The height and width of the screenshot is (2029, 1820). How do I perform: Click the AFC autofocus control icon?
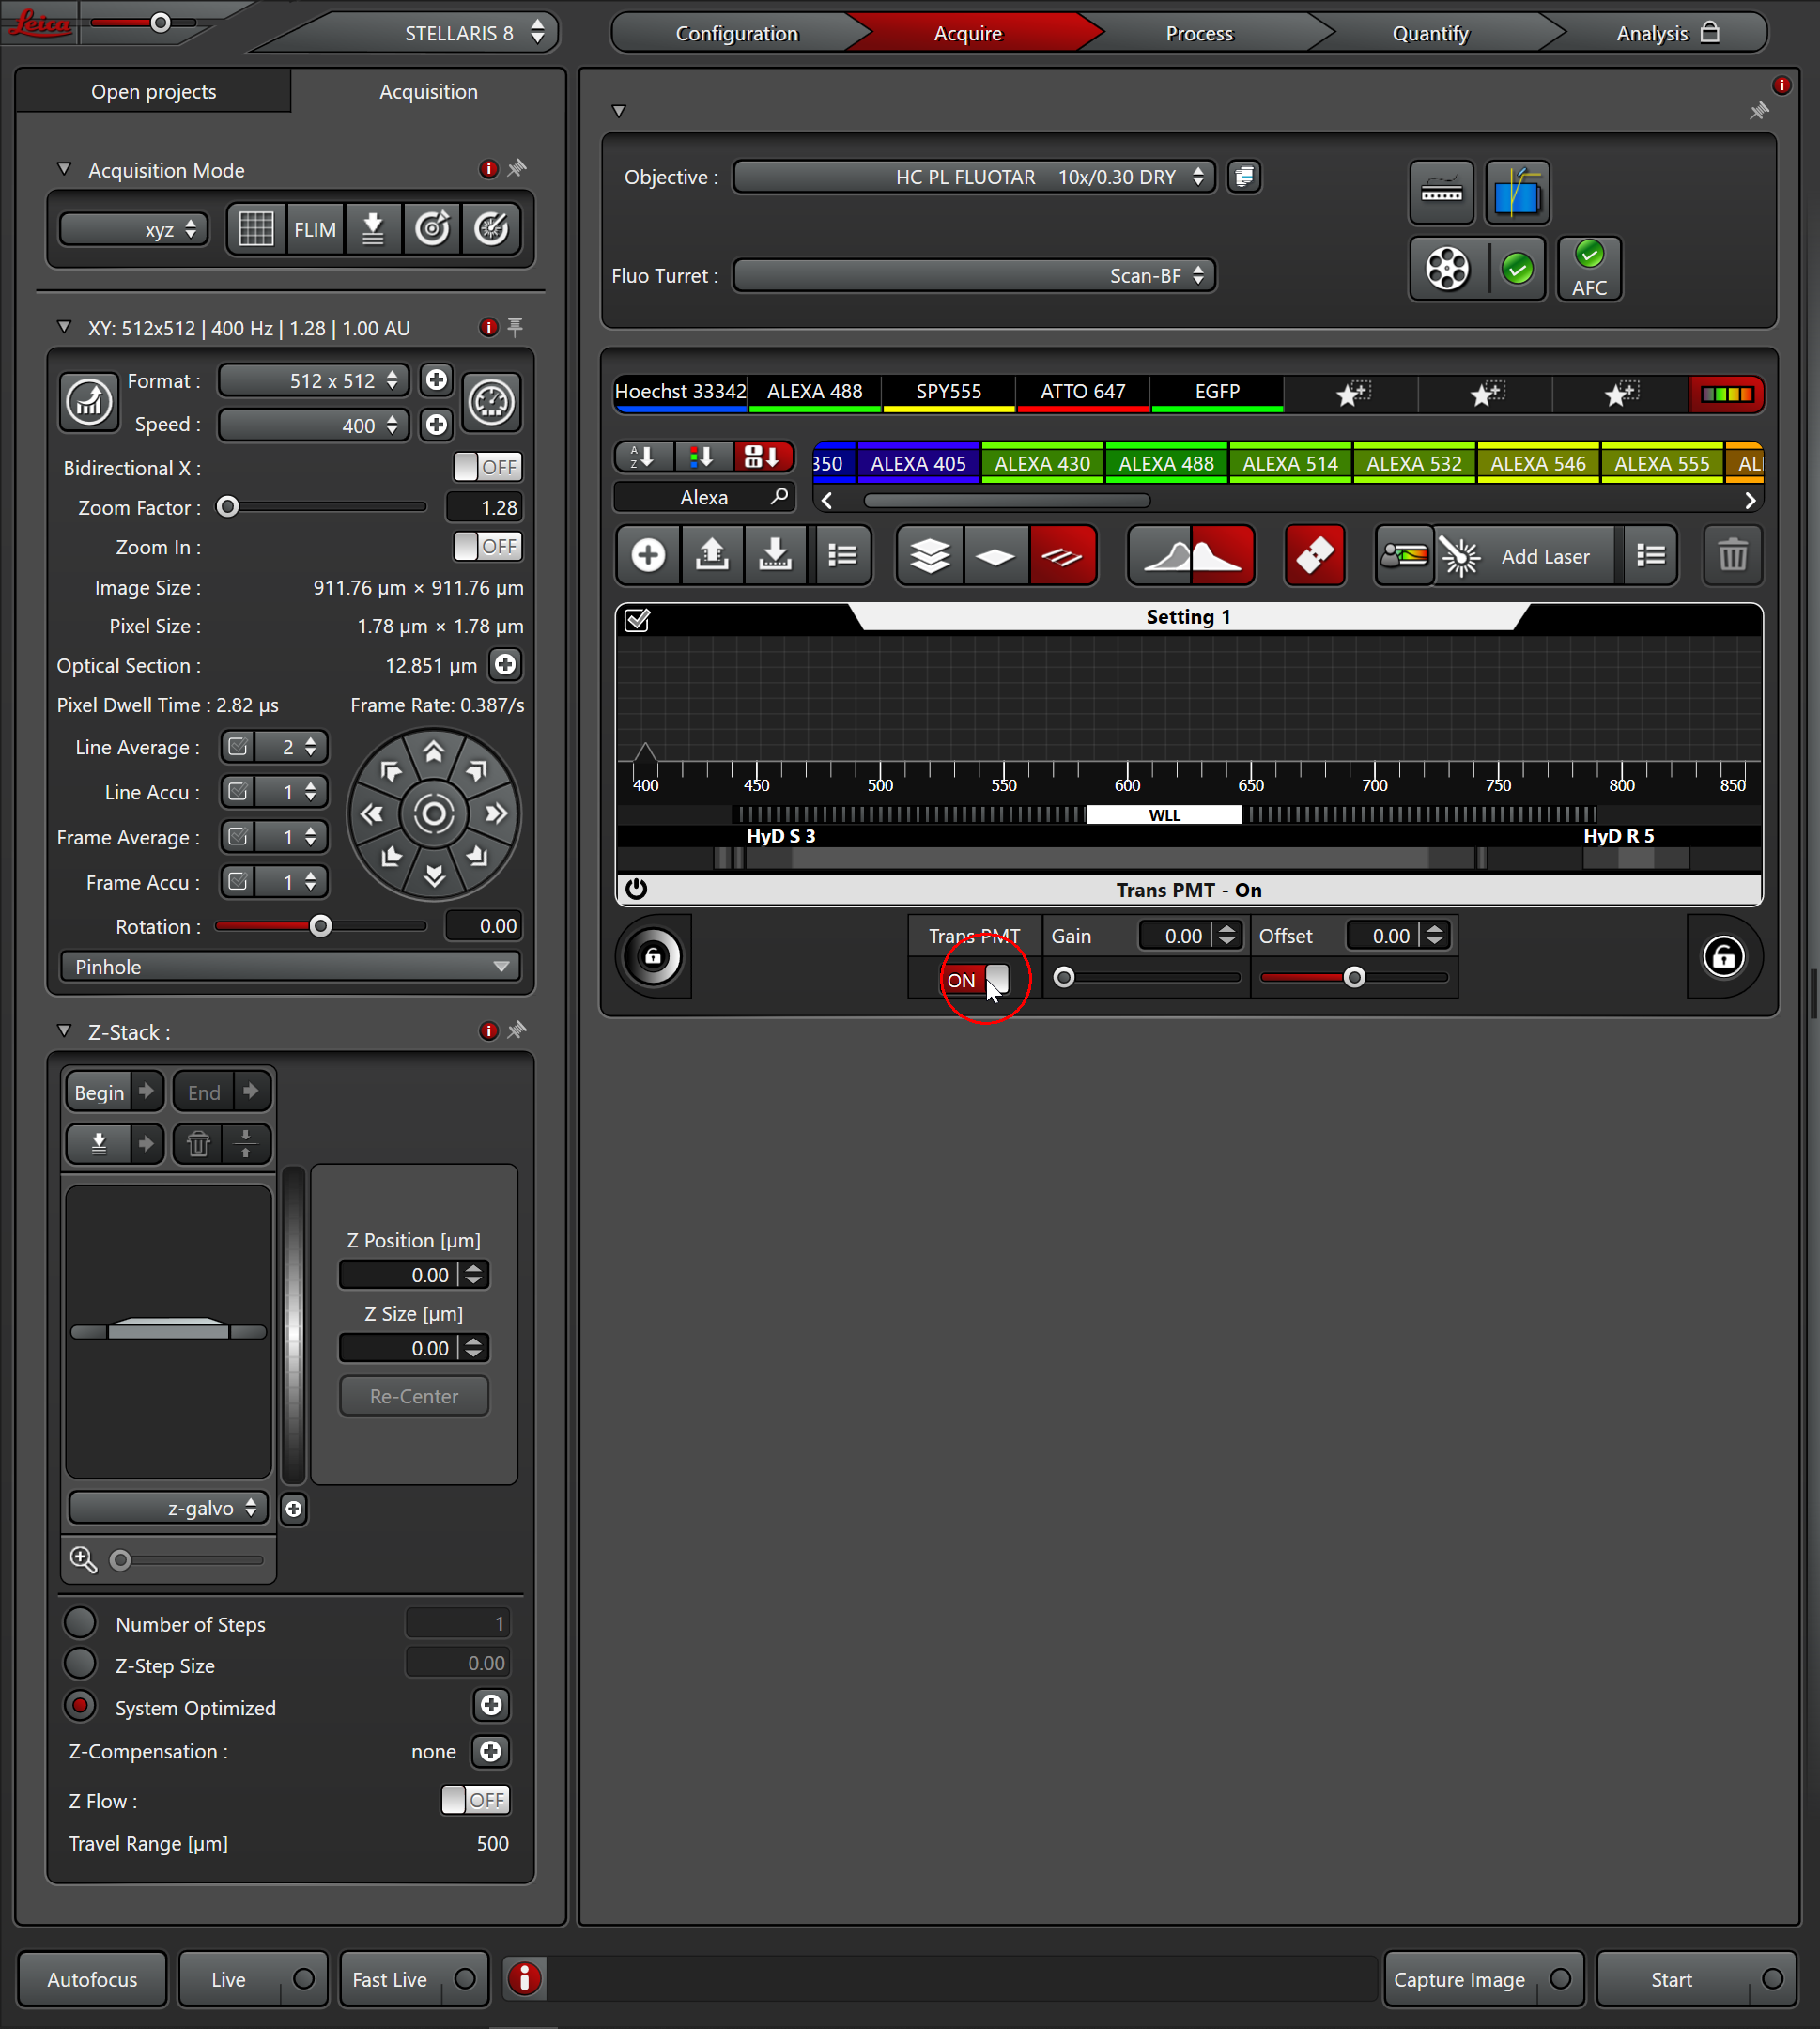click(x=1589, y=268)
